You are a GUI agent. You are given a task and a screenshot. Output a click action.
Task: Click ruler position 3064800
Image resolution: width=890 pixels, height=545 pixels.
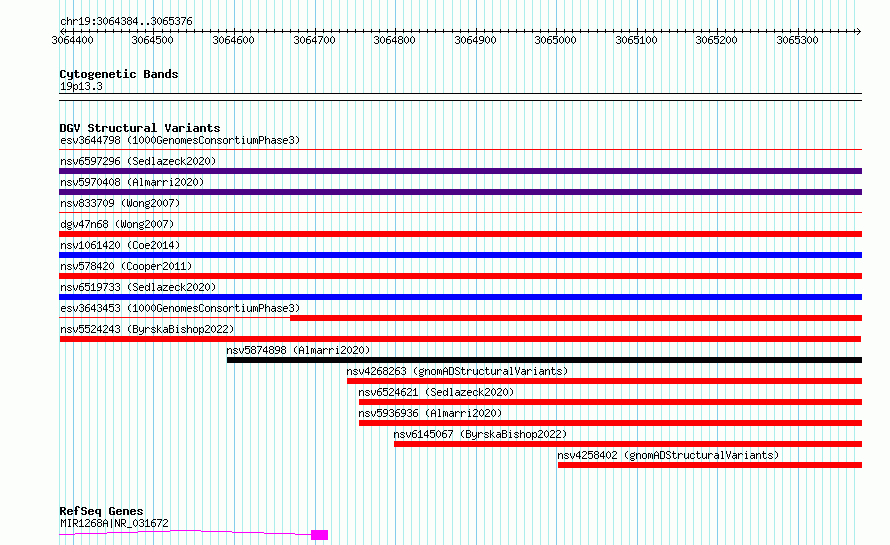click(x=394, y=40)
